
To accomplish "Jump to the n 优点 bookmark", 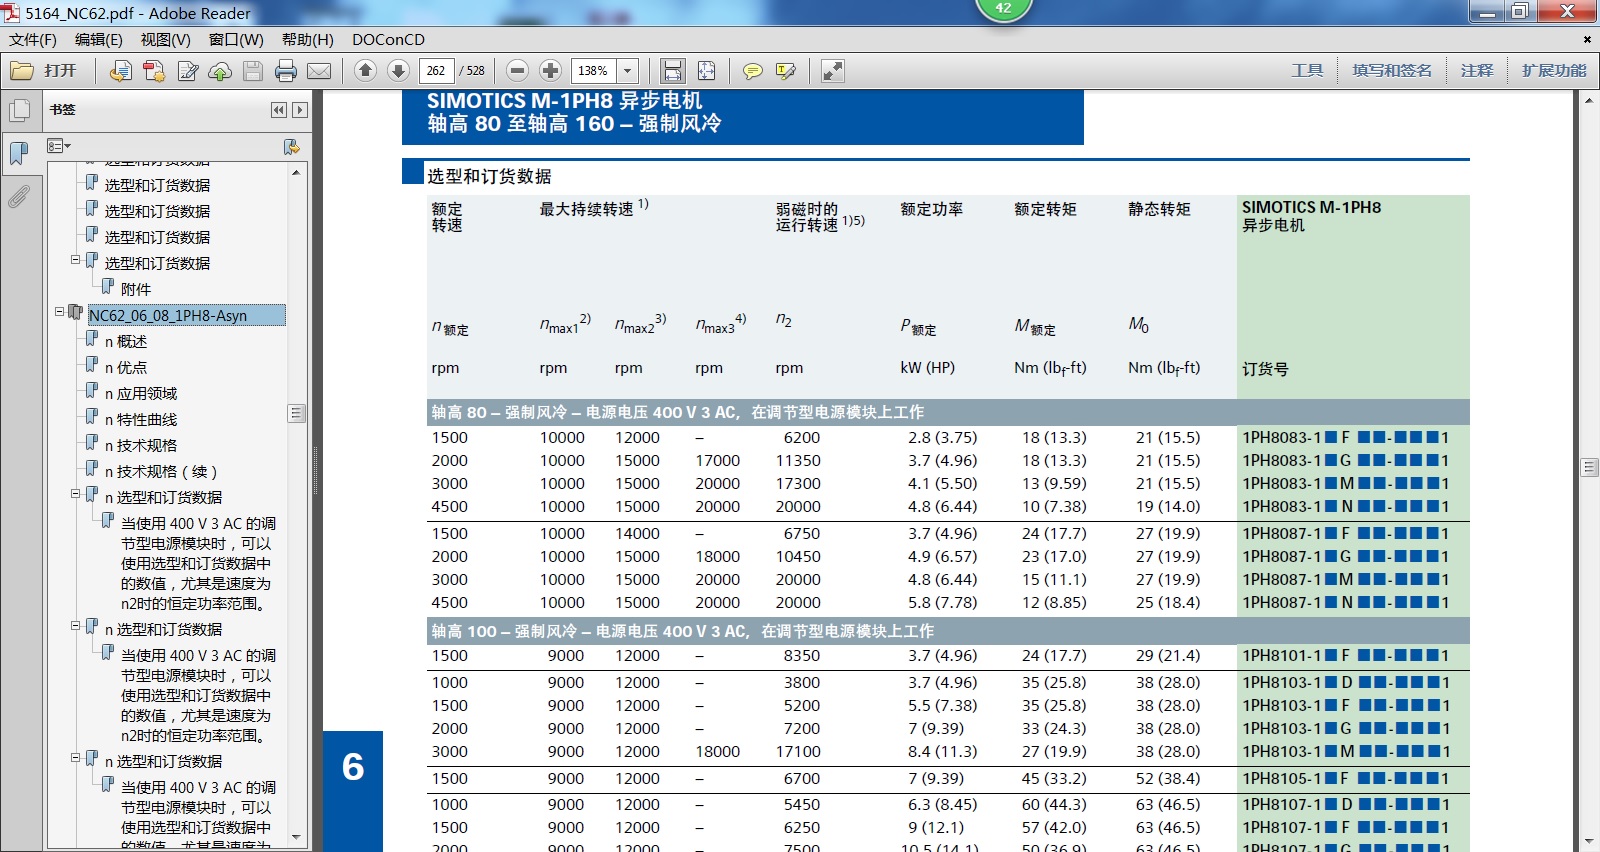I will [x=126, y=368].
